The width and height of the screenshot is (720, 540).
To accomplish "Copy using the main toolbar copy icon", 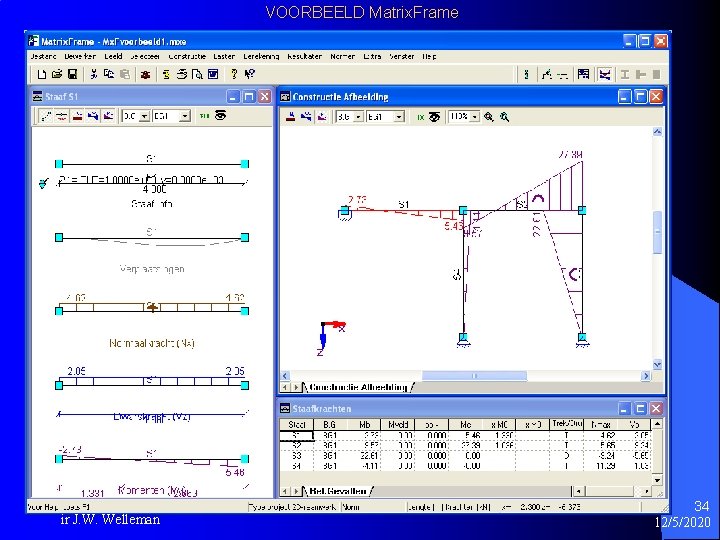I will point(109,74).
